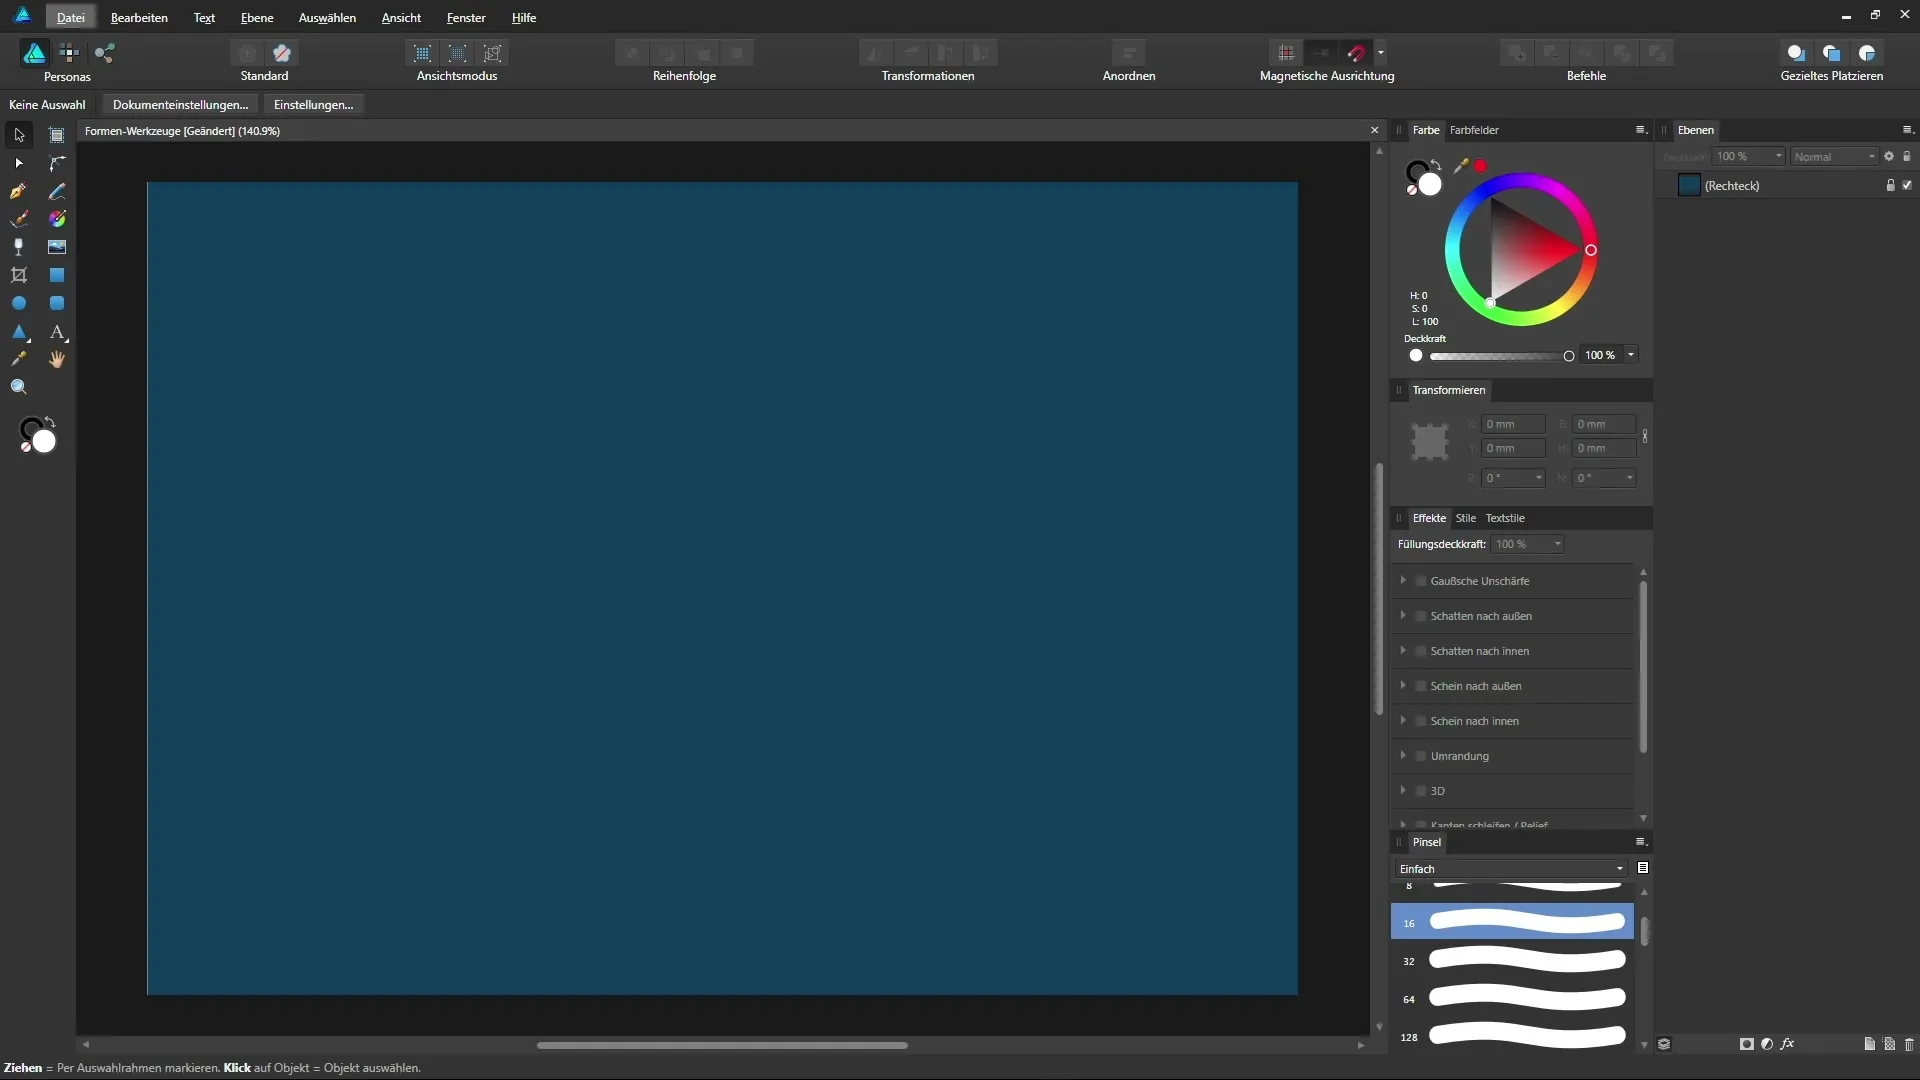Select the Triangle shape tool

pyautogui.click(x=19, y=331)
